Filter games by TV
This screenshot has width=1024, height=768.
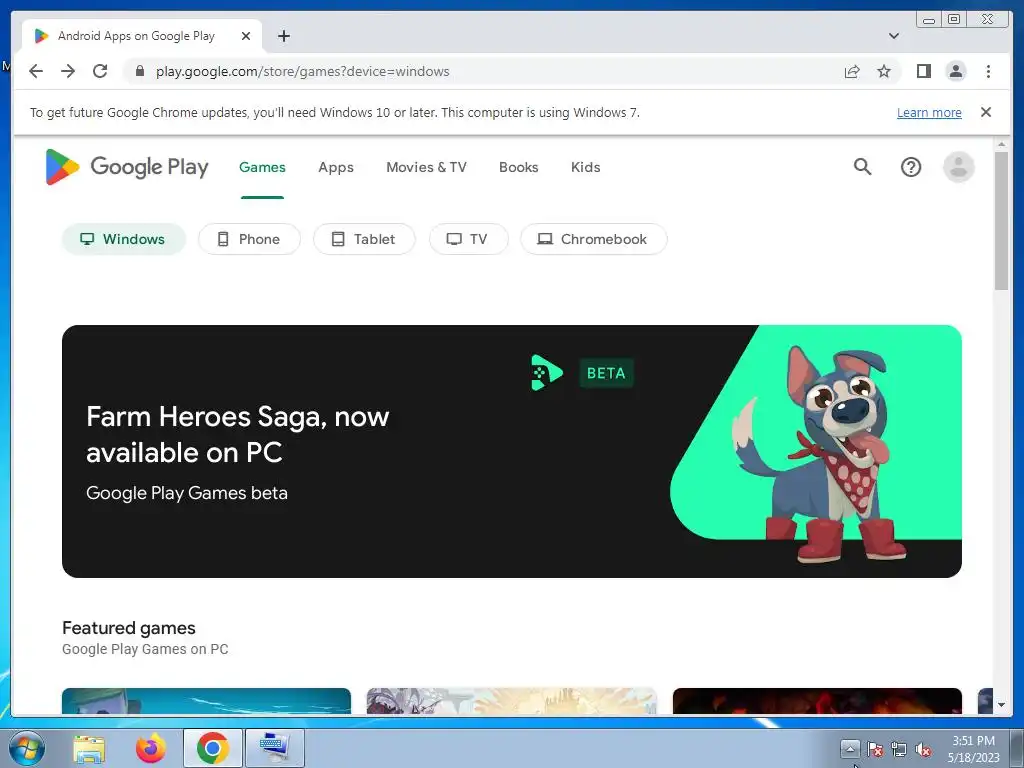coord(468,239)
